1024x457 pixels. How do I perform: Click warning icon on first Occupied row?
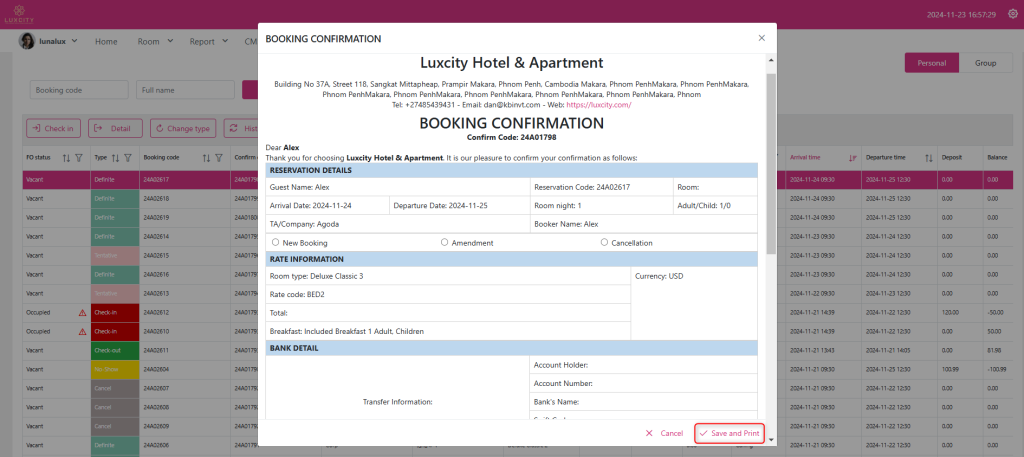(82, 312)
